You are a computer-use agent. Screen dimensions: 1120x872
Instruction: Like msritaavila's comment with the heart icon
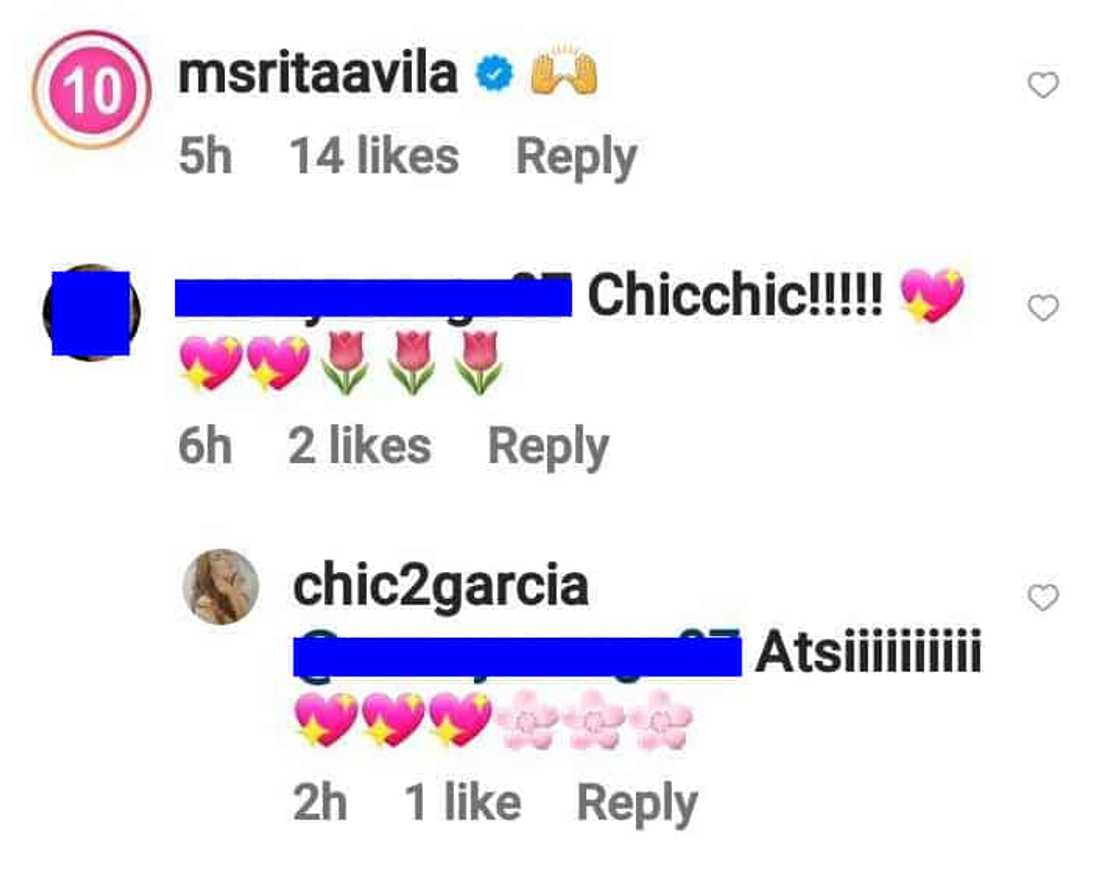pos(1043,85)
